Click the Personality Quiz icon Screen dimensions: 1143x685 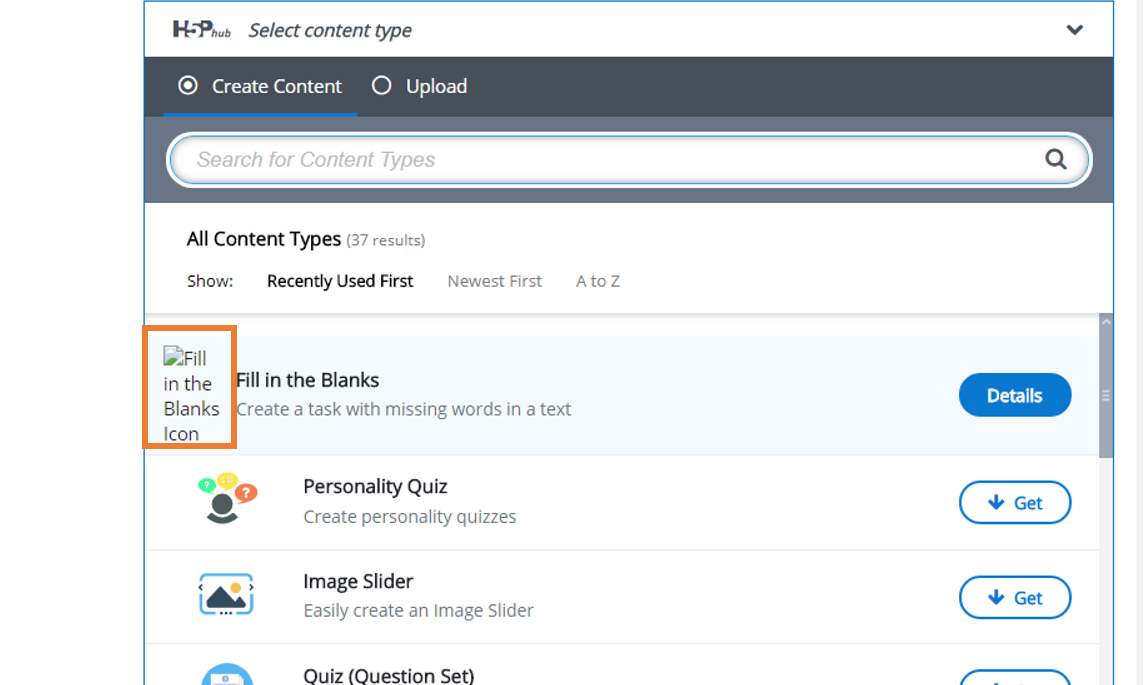tap(227, 498)
